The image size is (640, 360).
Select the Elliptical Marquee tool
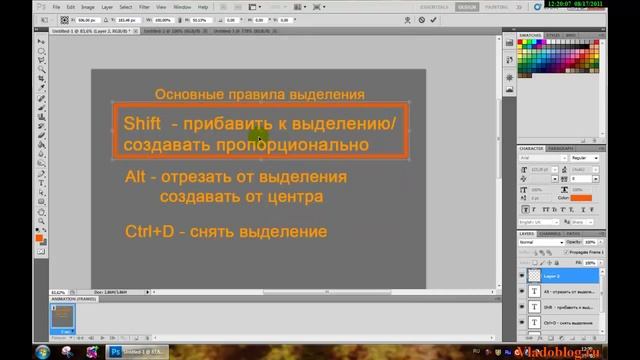click(x=41, y=51)
